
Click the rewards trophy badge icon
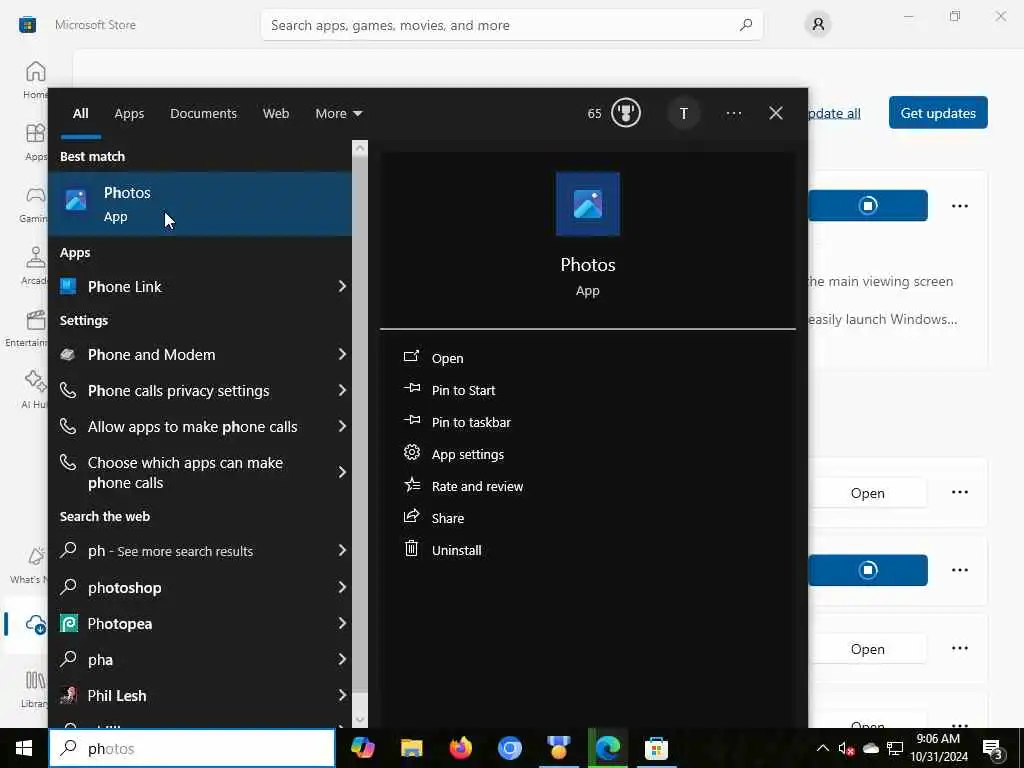coord(626,113)
